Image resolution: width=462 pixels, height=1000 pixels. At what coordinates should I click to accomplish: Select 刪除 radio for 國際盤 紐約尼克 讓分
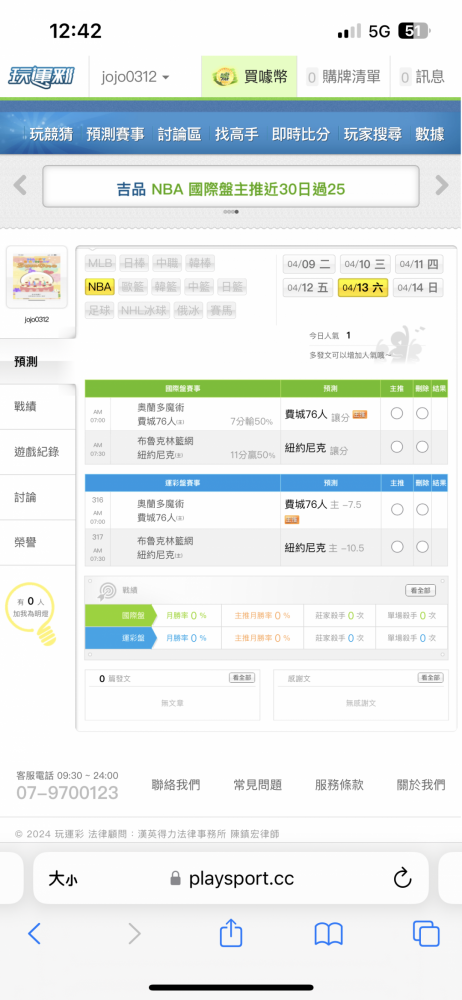pyautogui.click(x=422, y=446)
